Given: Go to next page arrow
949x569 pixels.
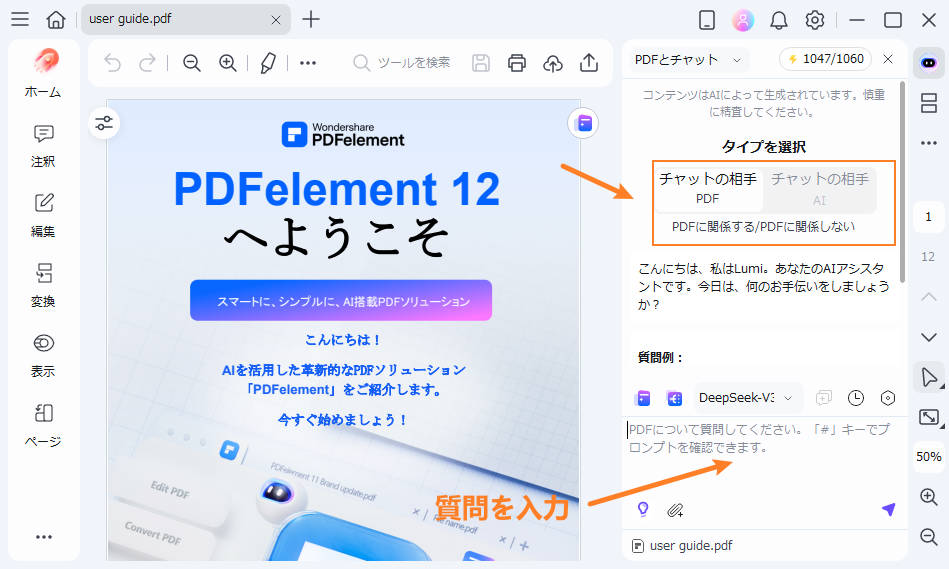Looking at the screenshot, I should click(928, 337).
